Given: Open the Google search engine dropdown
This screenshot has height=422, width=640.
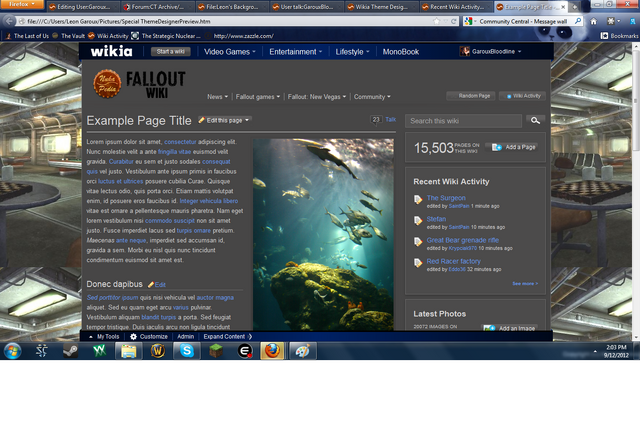Looking at the screenshot, I should tap(470, 21).
